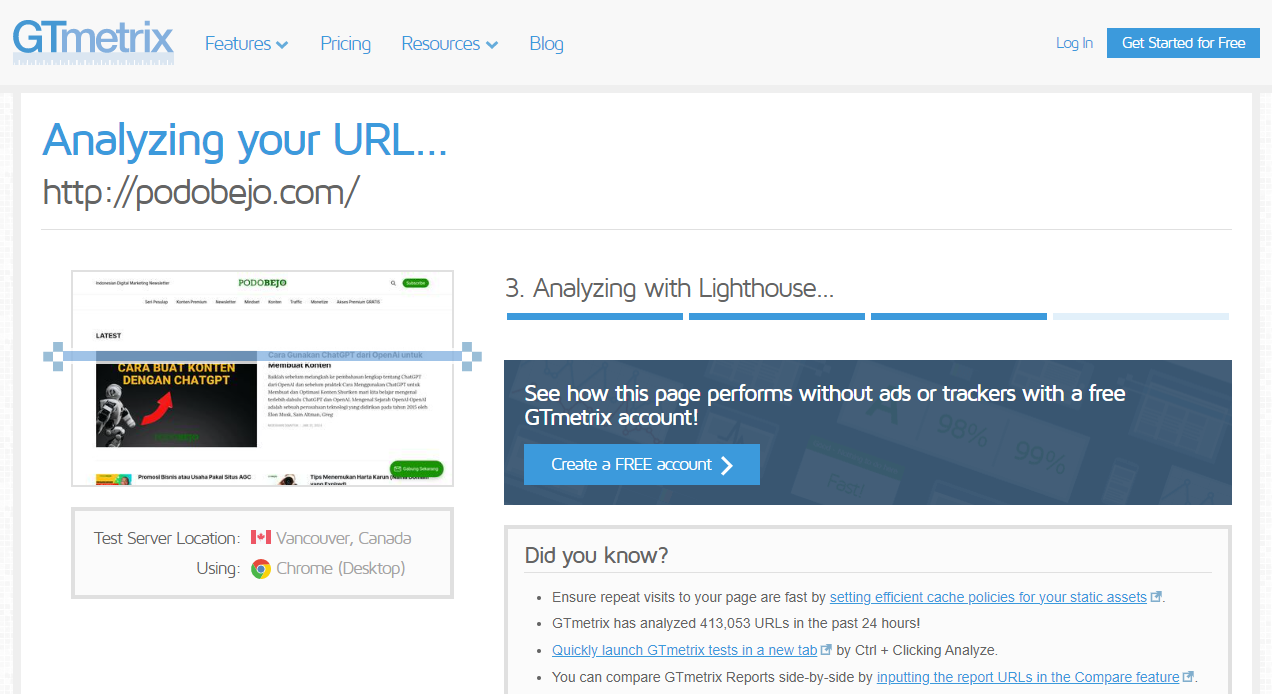Click first Lighthouse progress bar segment
Image resolution: width=1272 pixels, height=694 pixels.
pyautogui.click(x=595, y=316)
